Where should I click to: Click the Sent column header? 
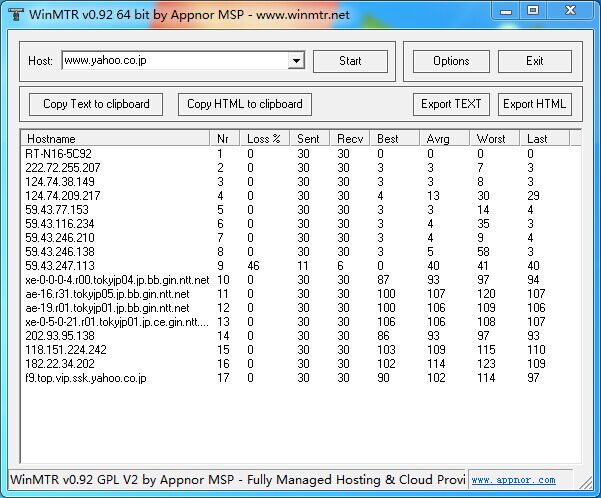coord(310,138)
